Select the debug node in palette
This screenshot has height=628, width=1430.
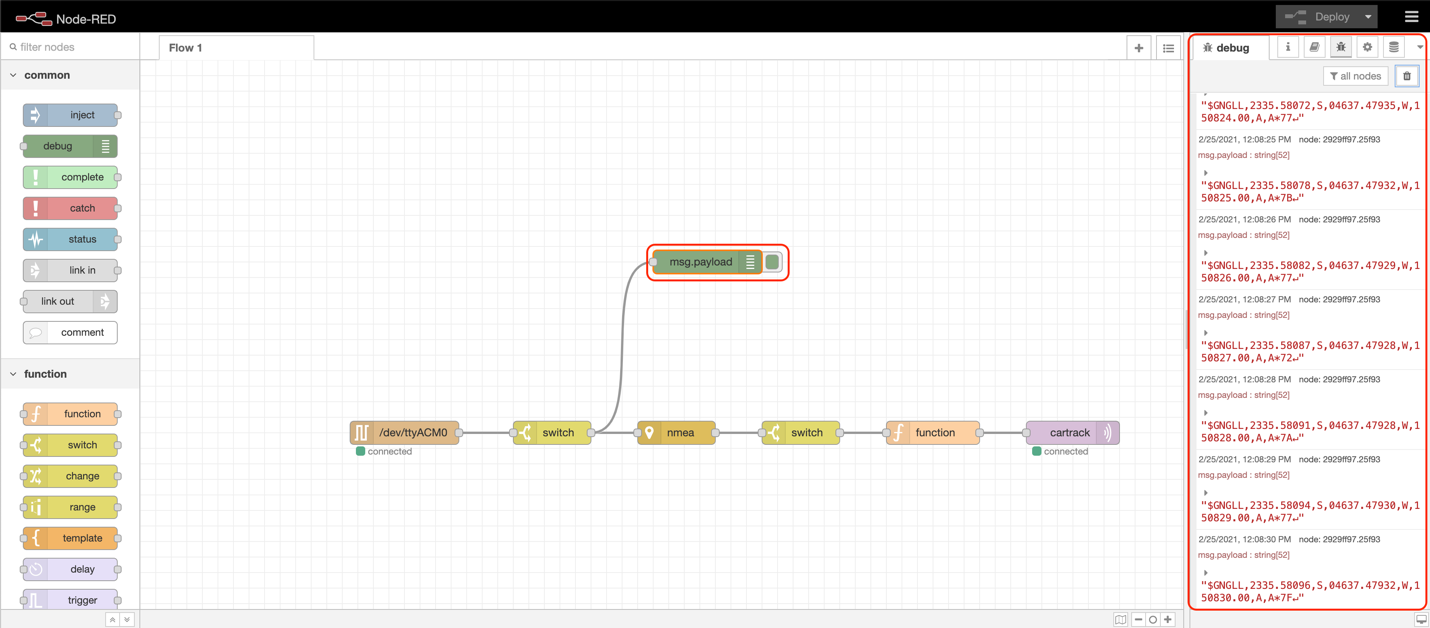70,146
